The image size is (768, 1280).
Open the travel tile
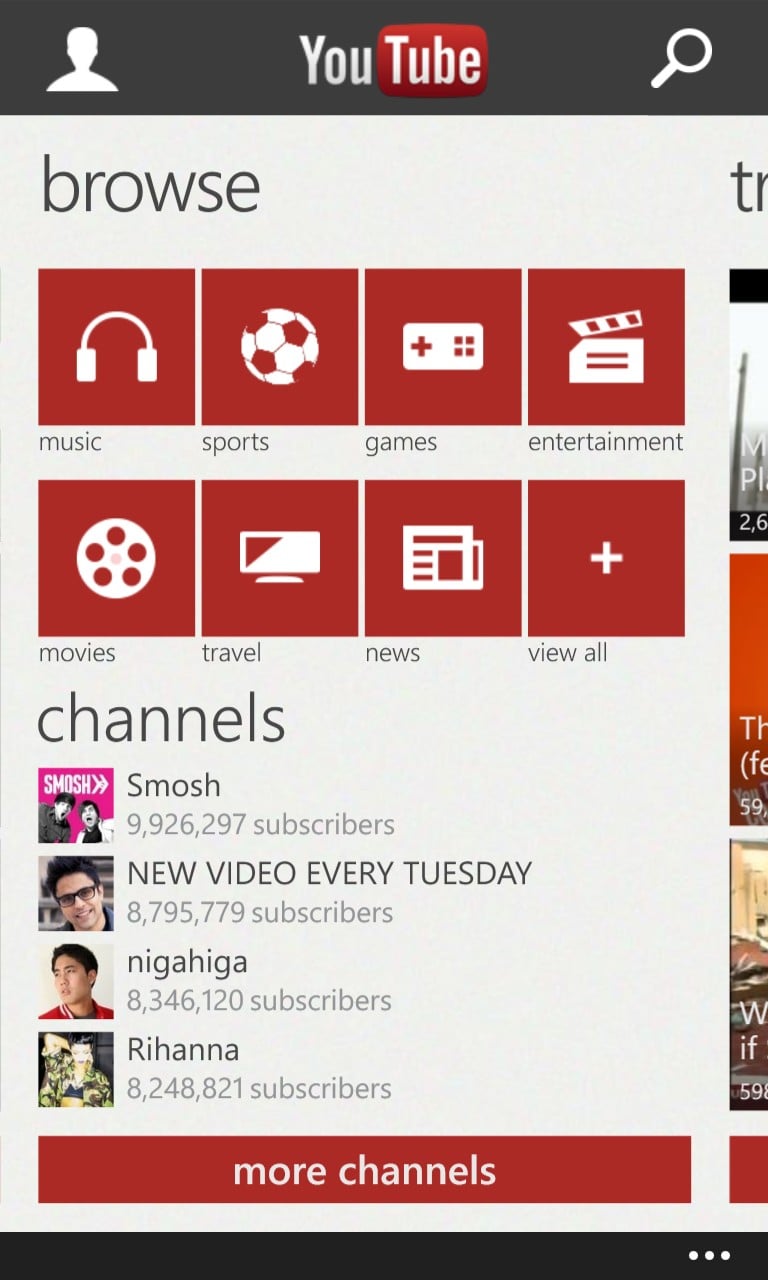pyautogui.click(x=280, y=558)
